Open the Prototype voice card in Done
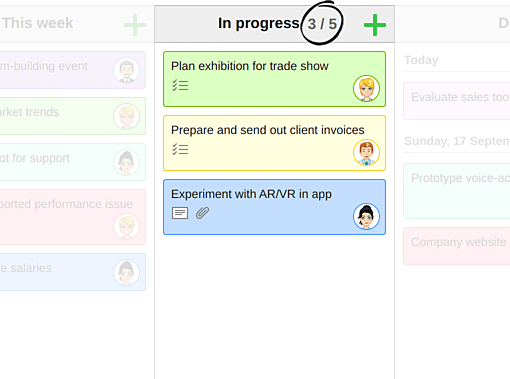Viewport: 510px width, 379px height. pyautogui.click(x=457, y=191)
